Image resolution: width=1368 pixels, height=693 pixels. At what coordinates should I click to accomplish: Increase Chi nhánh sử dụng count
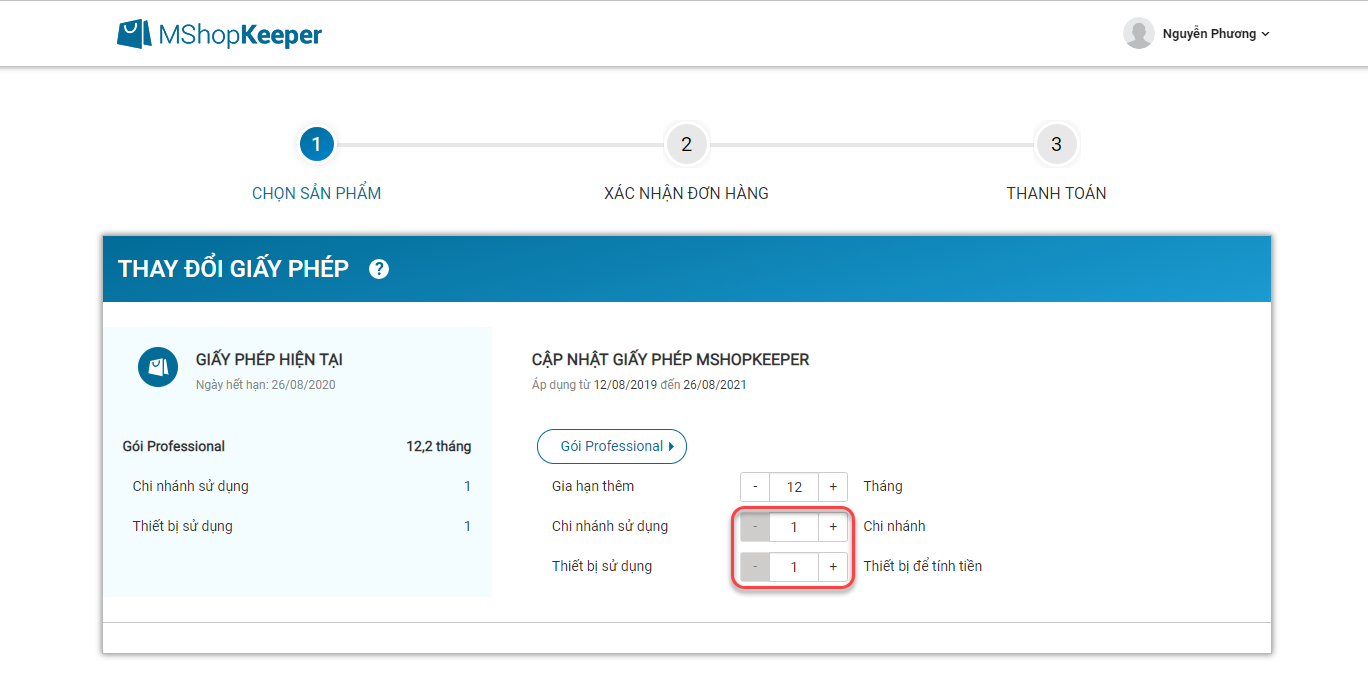point(833,527)
